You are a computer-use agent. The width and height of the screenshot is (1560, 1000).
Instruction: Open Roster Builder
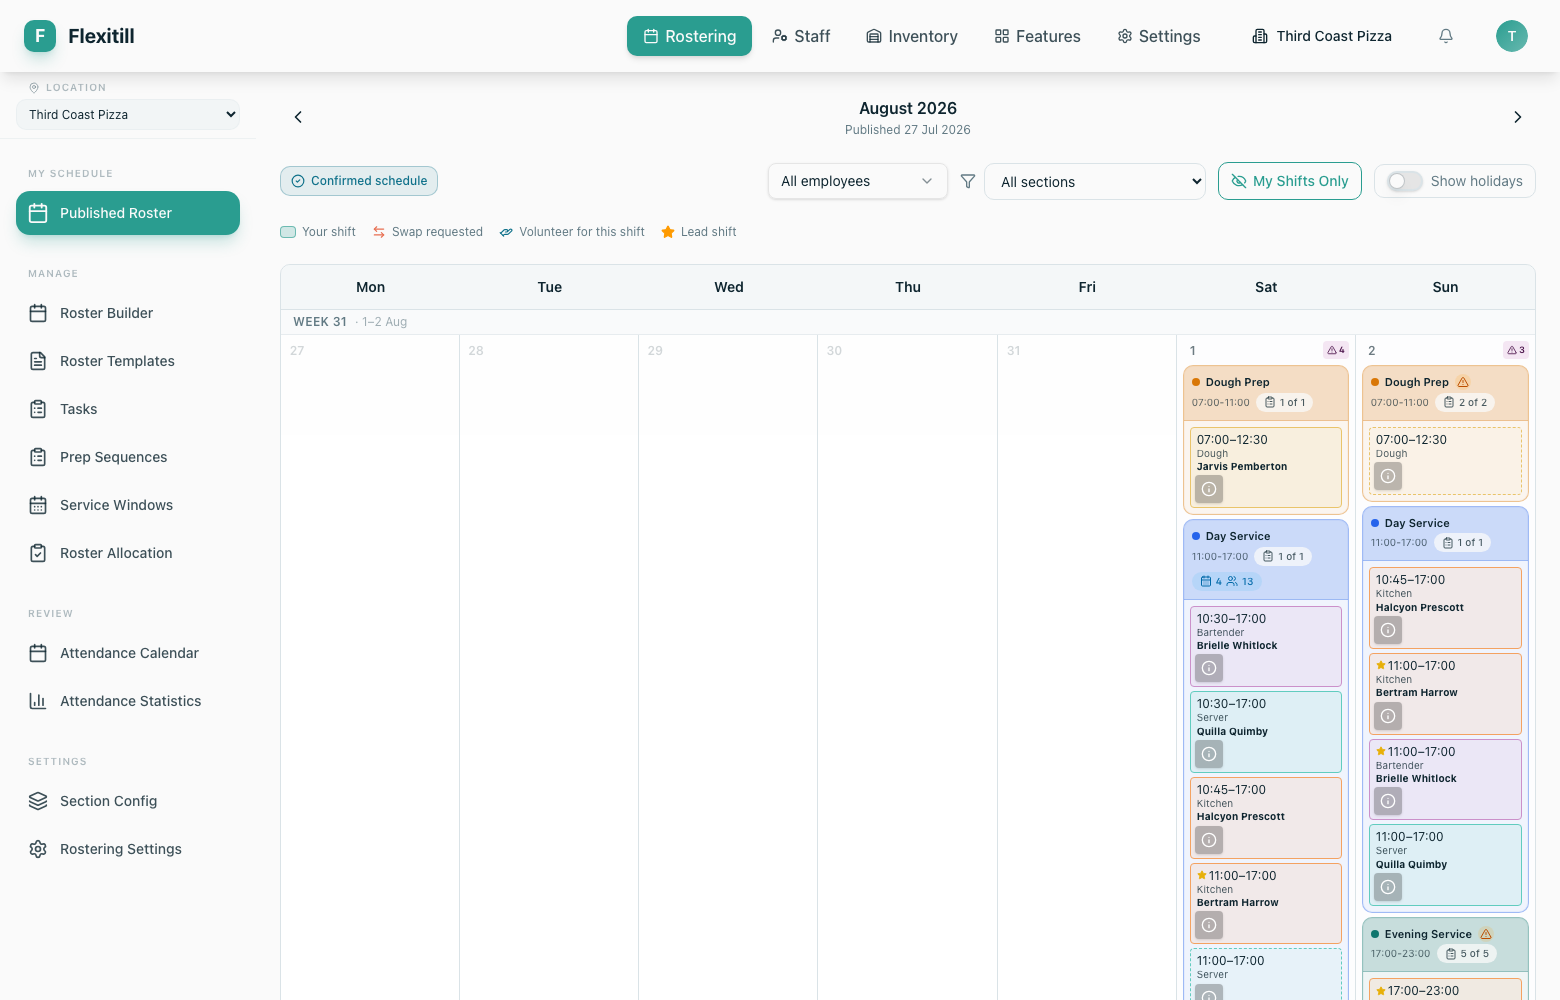pyautogui.click(x=128, y=313)
